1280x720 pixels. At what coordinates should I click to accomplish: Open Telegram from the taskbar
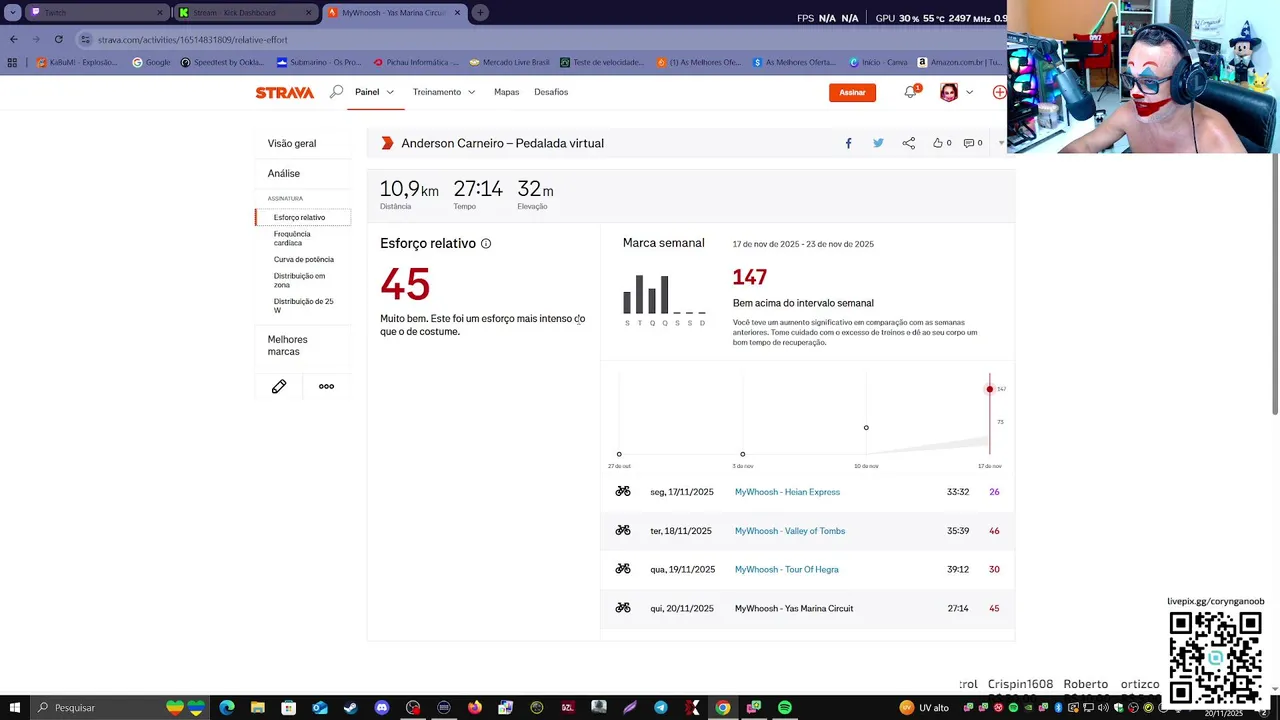[661, 707]
